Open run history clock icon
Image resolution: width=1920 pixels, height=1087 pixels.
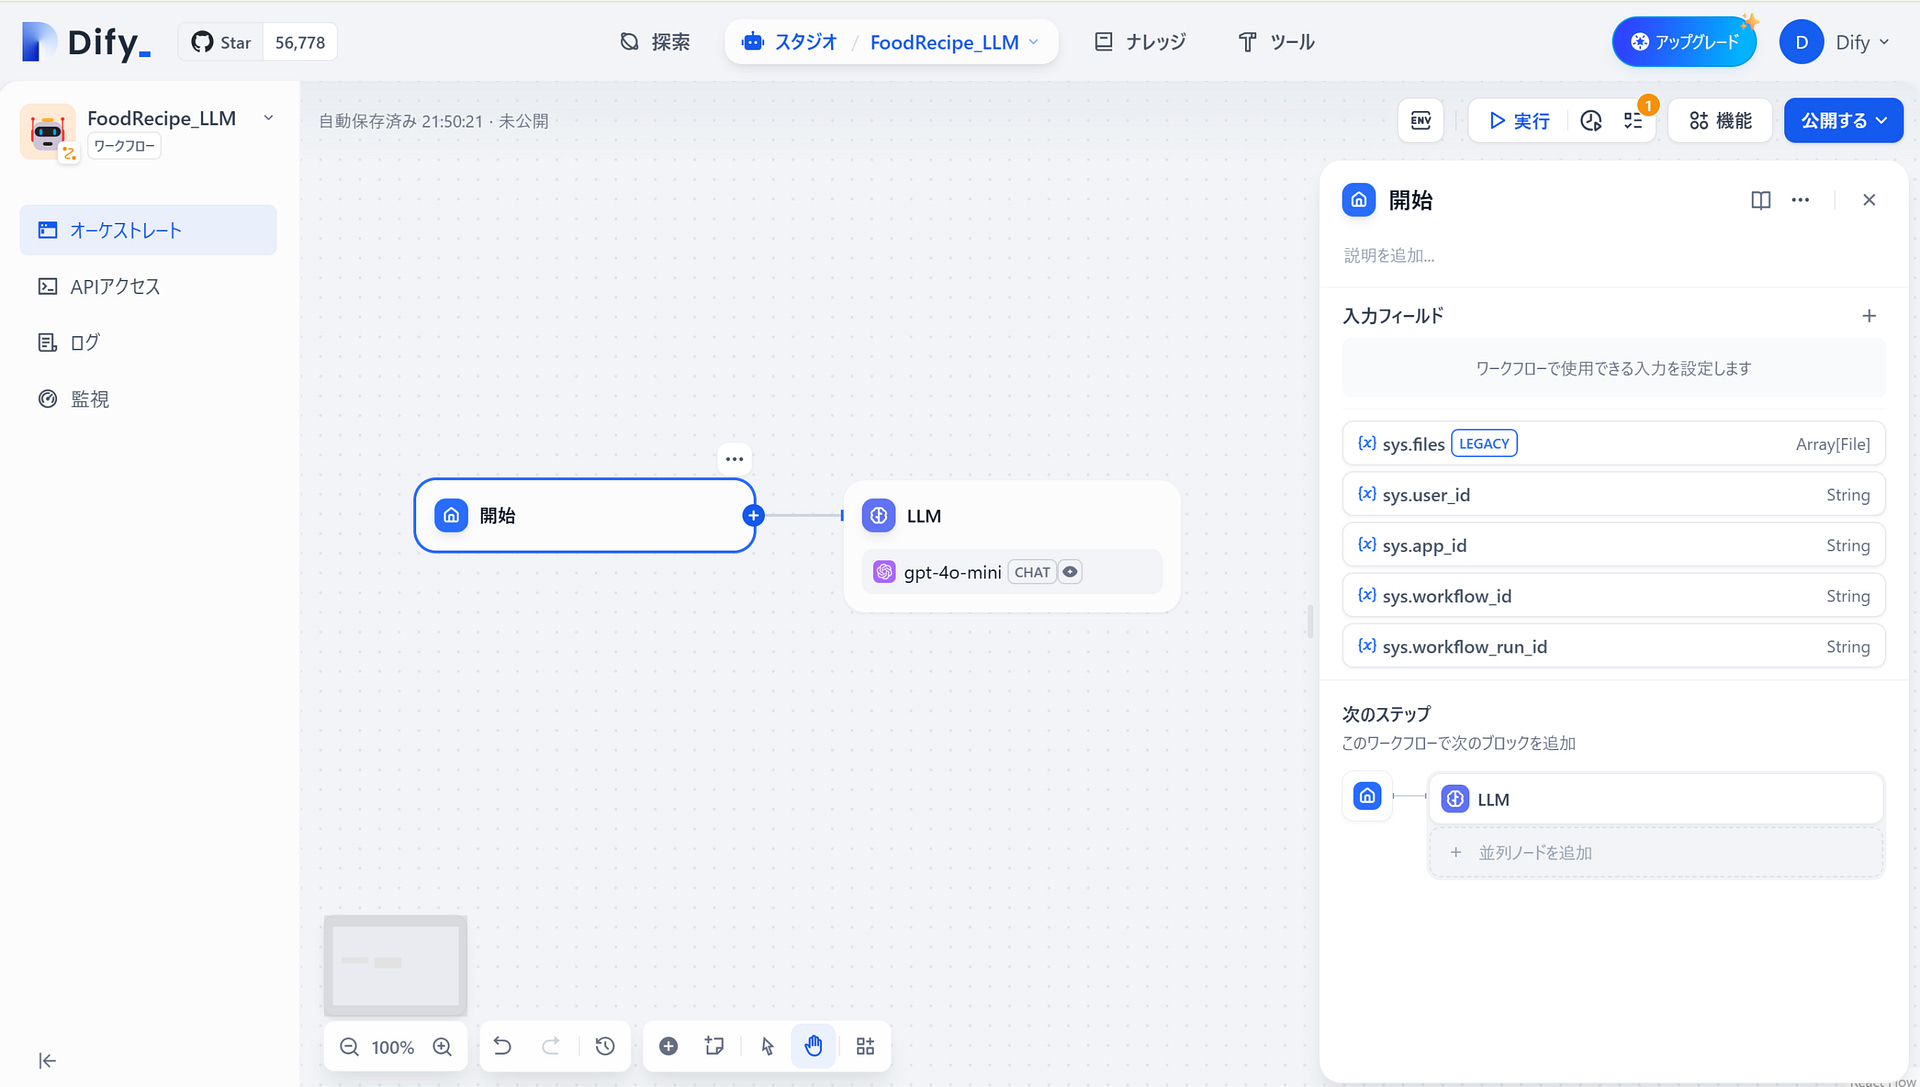1591,121
